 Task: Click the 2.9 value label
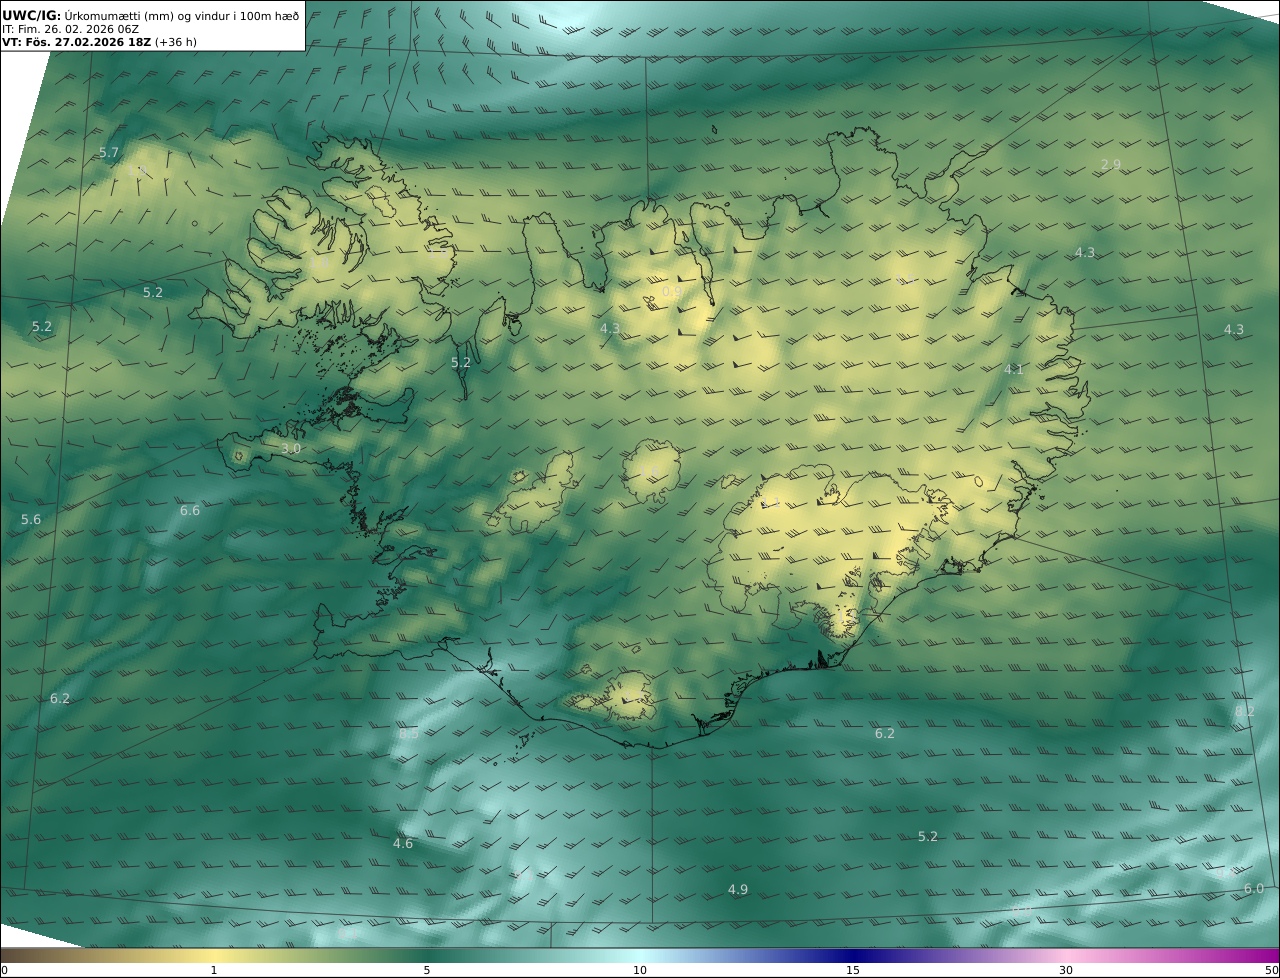click(x=1110, y=164)
